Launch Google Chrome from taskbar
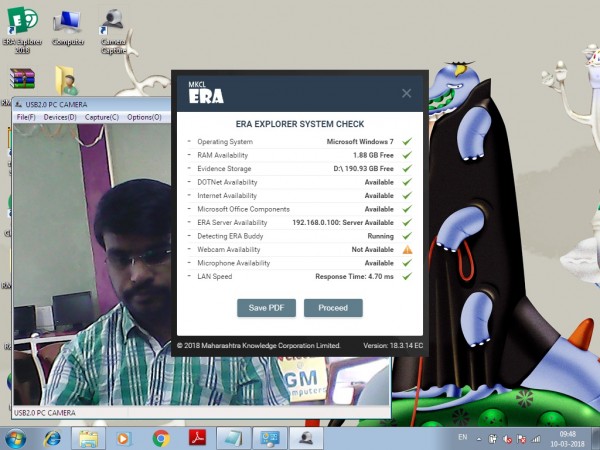 (161, 439)
